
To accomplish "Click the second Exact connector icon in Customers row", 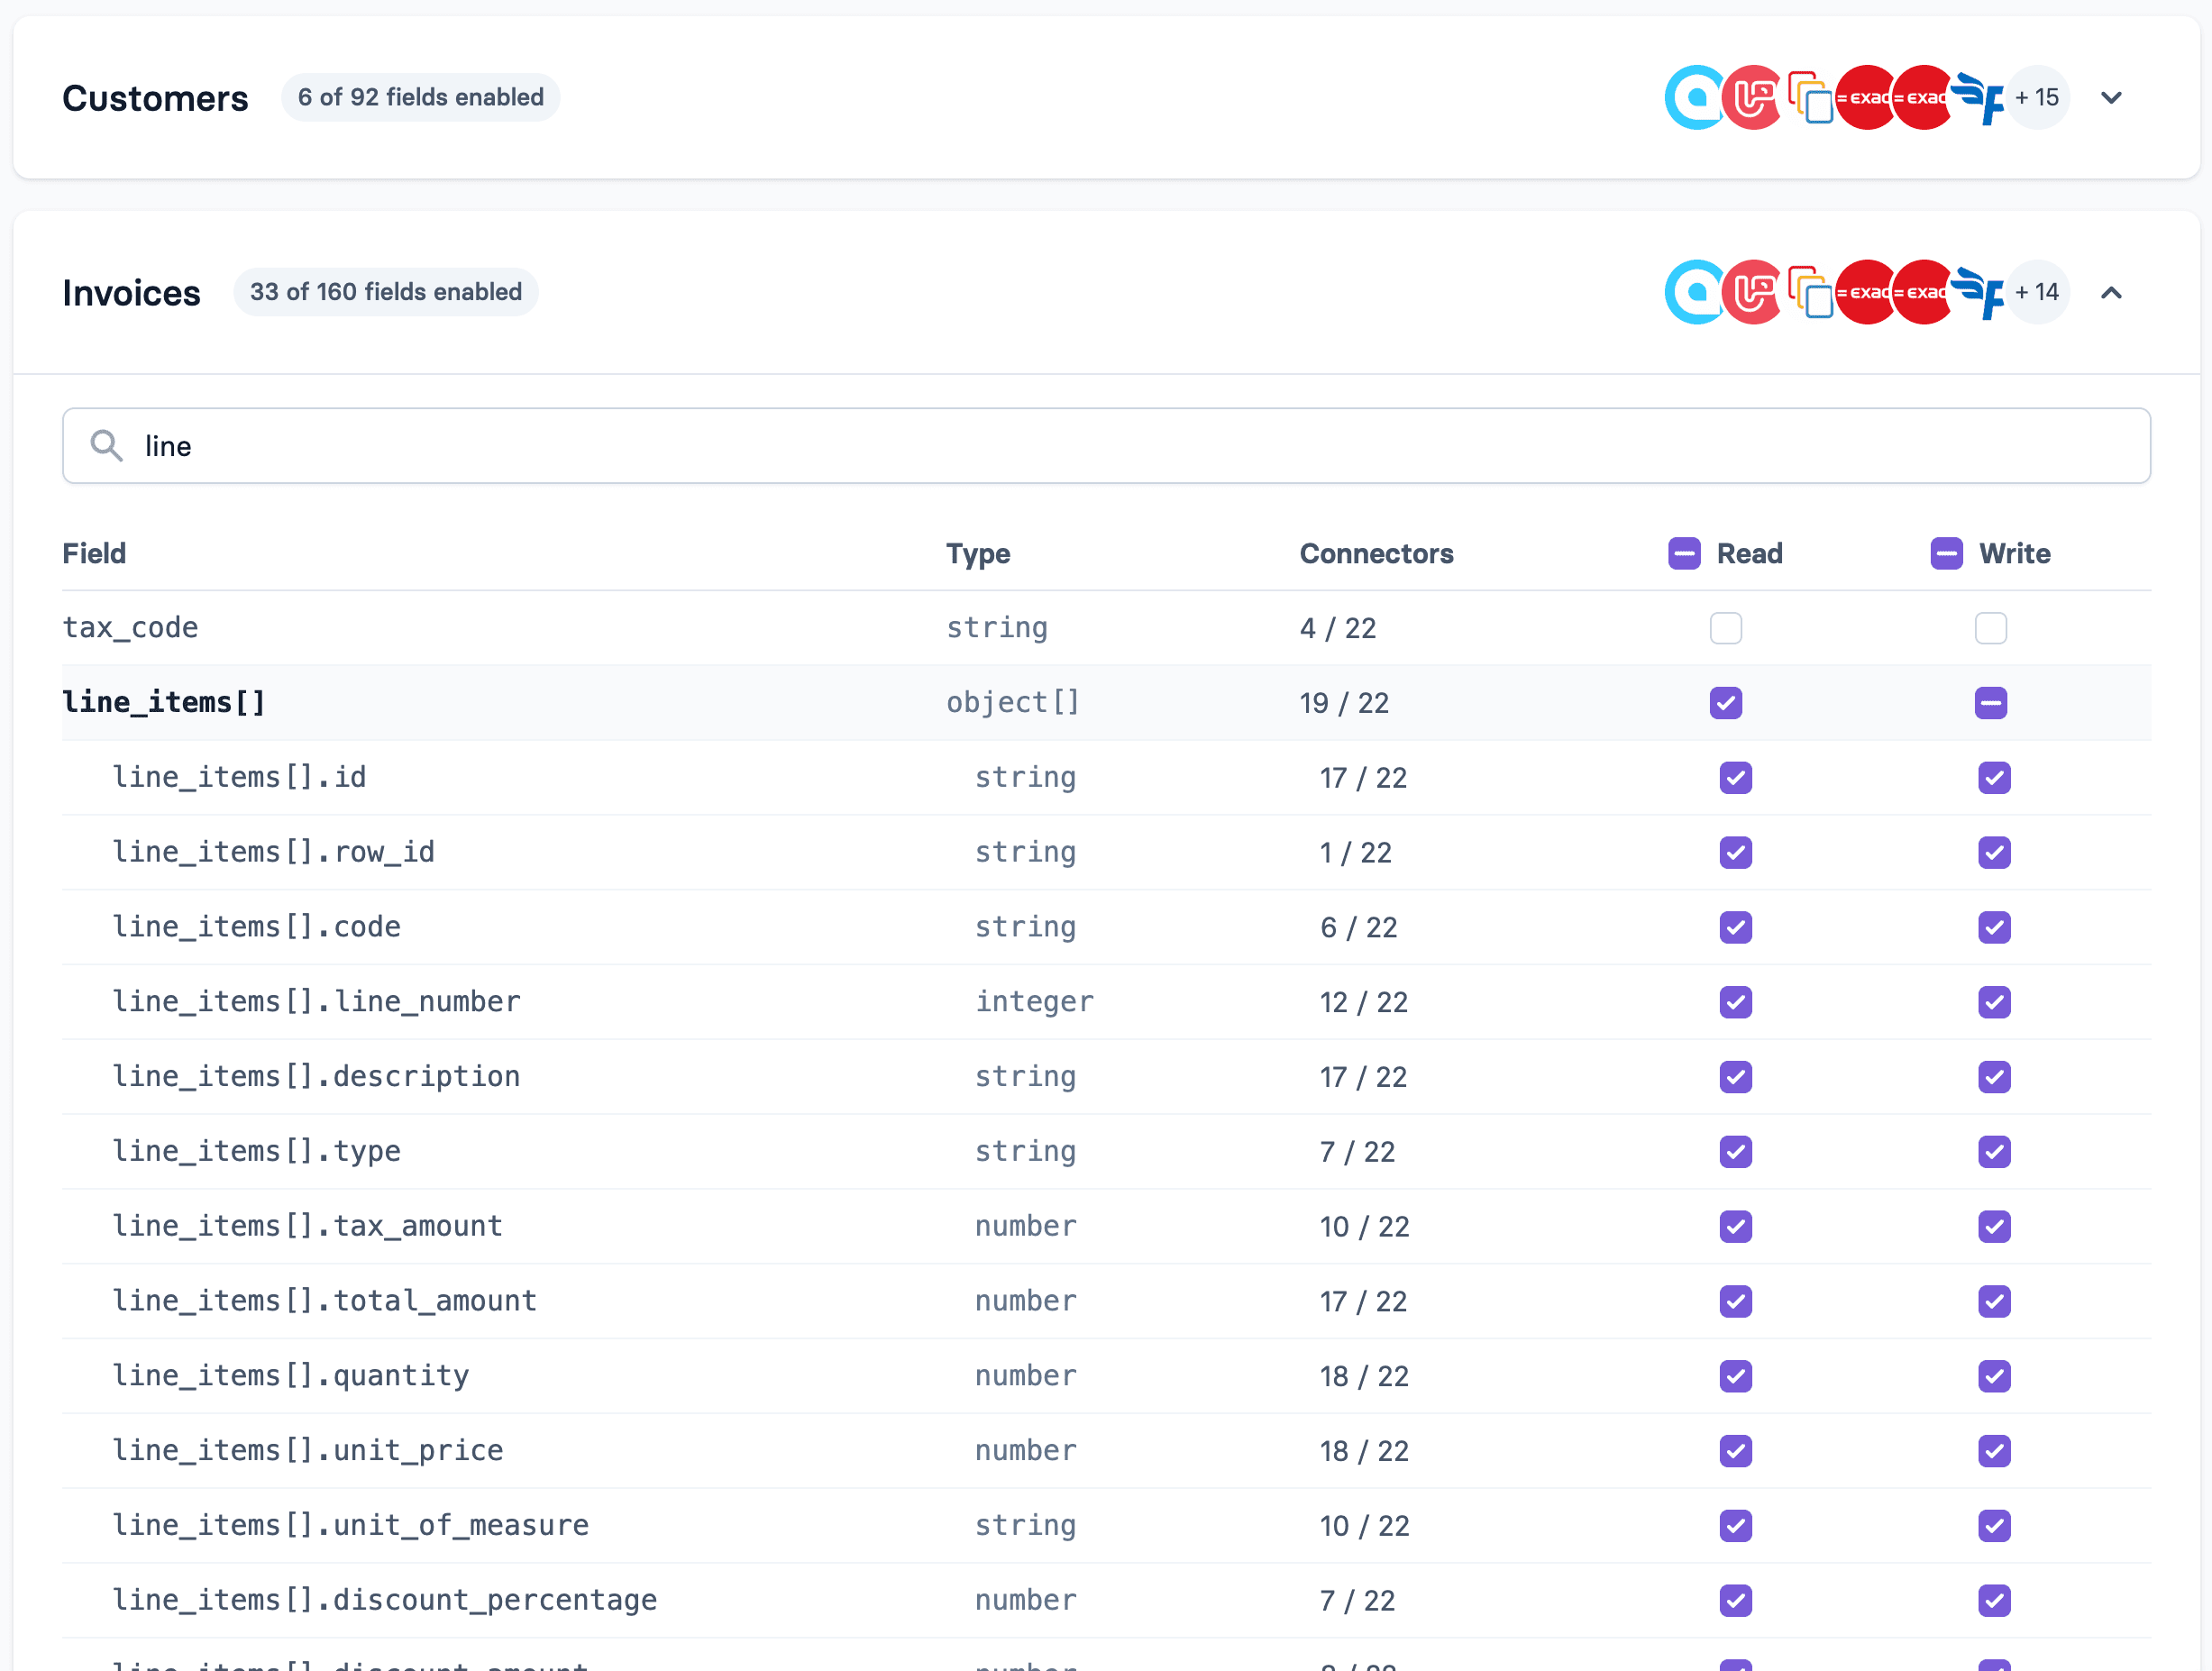I will click(1922, 97).
